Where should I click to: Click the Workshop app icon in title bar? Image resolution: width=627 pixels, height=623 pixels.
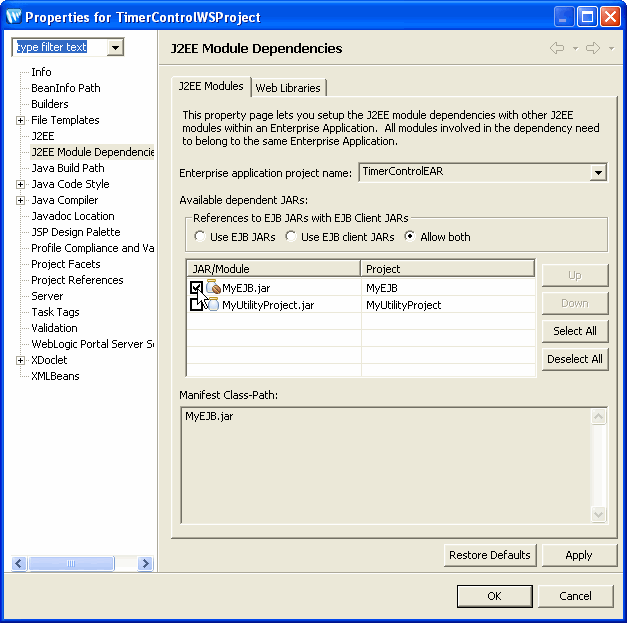(14, 17)
